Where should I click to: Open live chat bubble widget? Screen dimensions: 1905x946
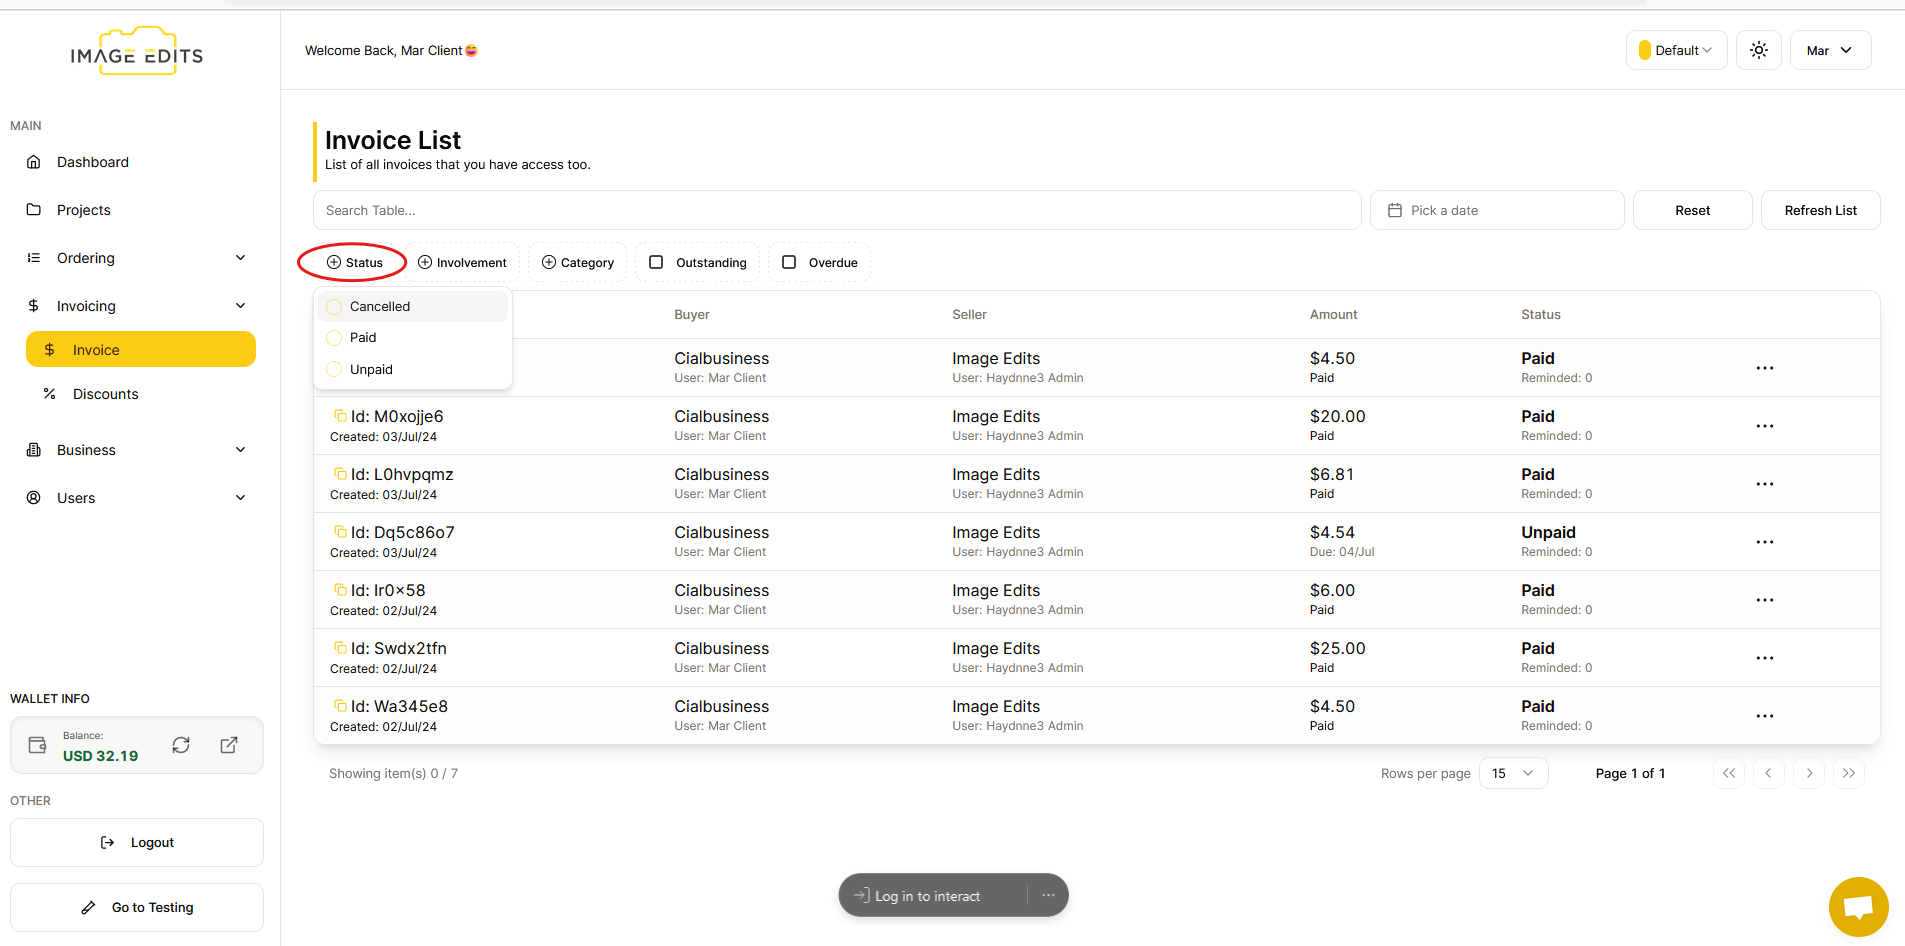[x=1858, y=907]
